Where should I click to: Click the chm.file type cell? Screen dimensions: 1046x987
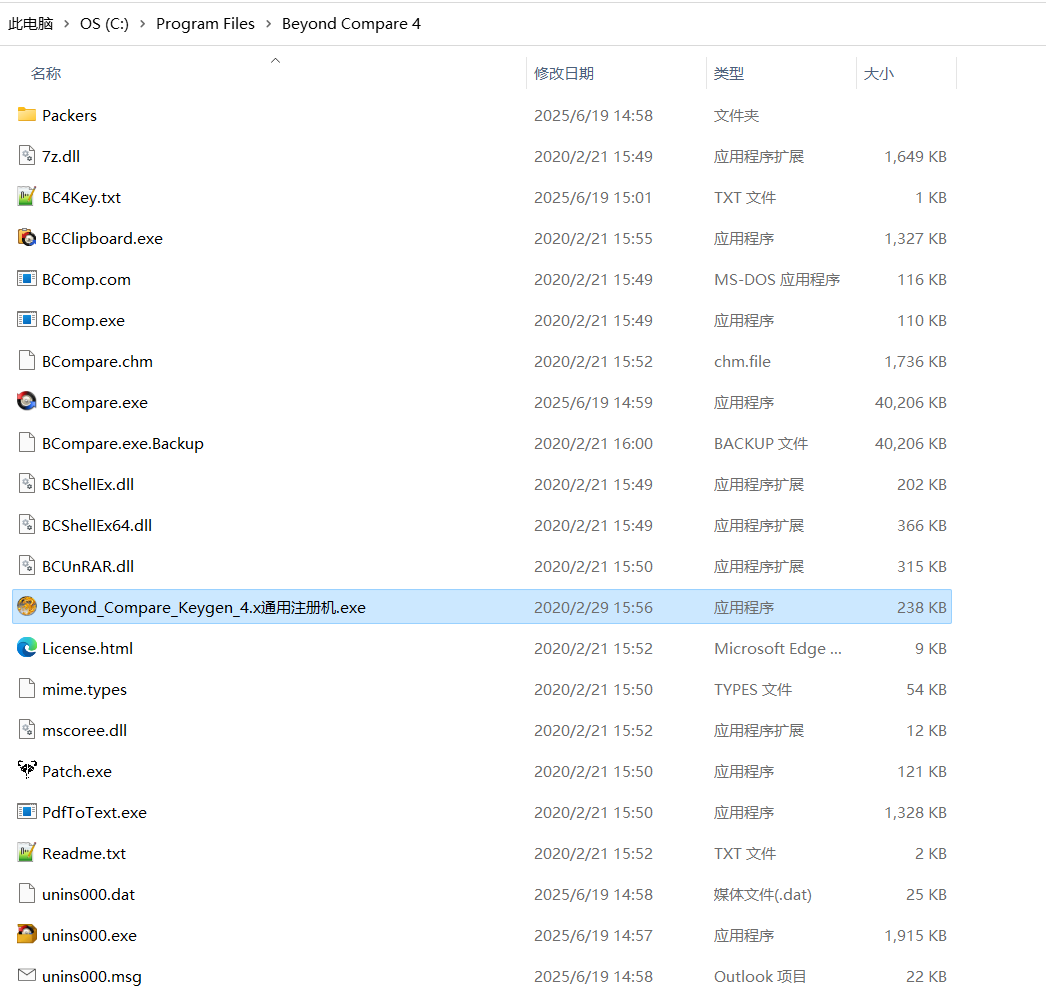(742, 362)
